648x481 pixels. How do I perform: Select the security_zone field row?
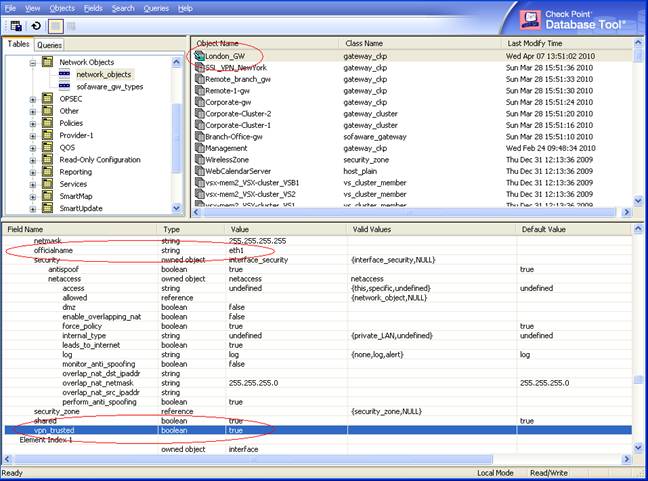tap(318, 412)
